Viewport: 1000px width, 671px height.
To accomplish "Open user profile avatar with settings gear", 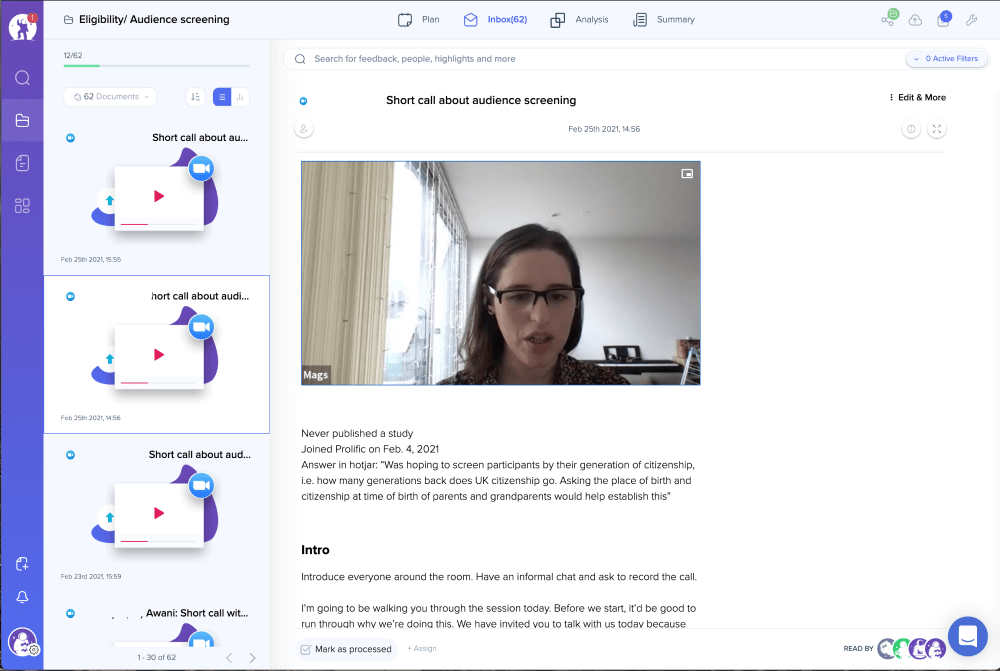I will tap(23, 642).
